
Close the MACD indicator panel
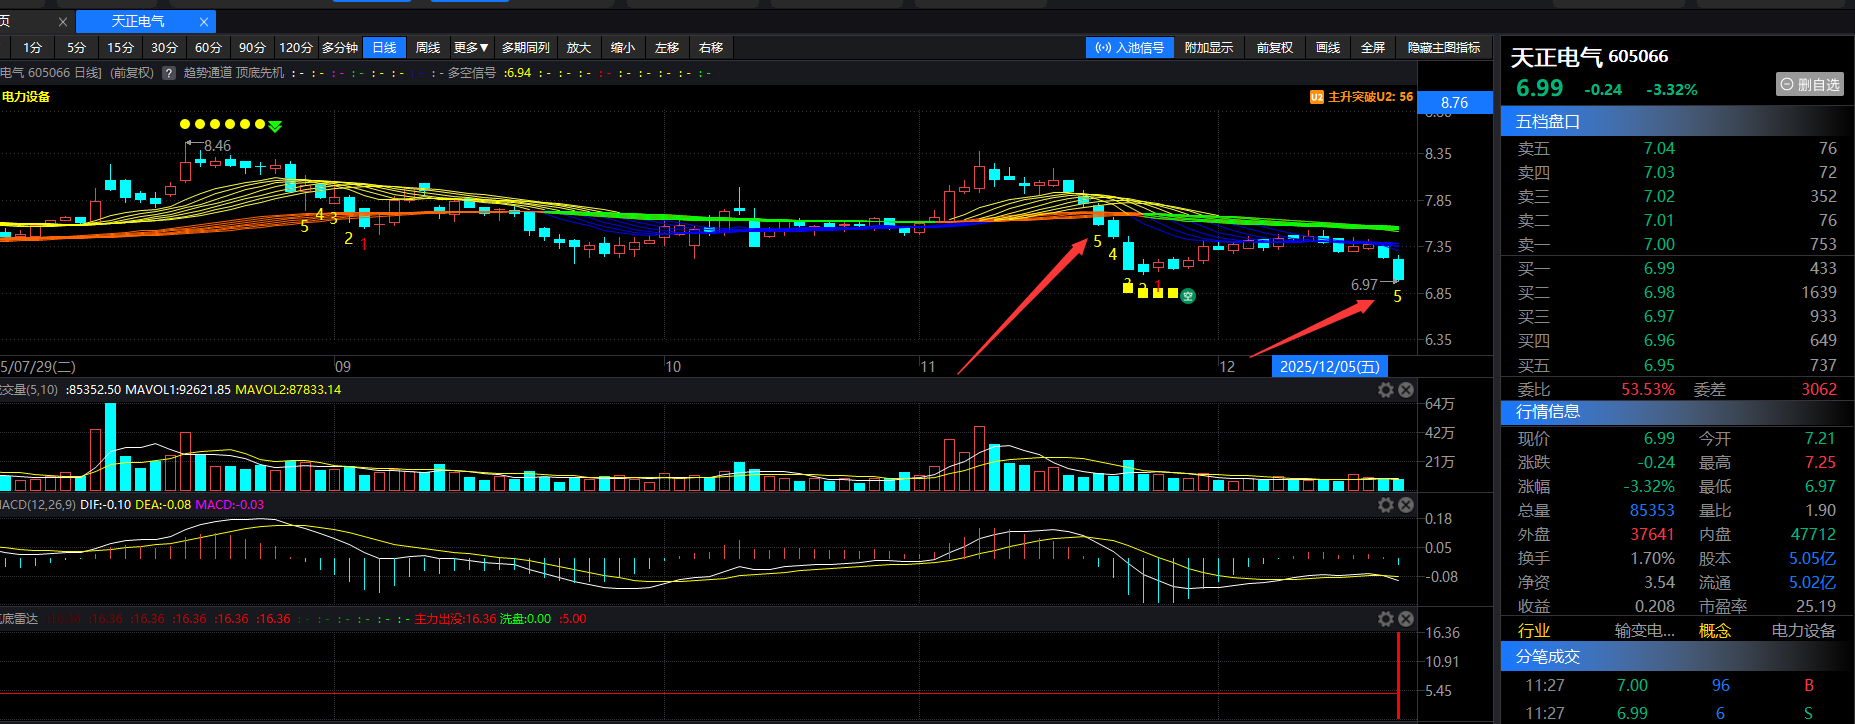click(1406, 505)
